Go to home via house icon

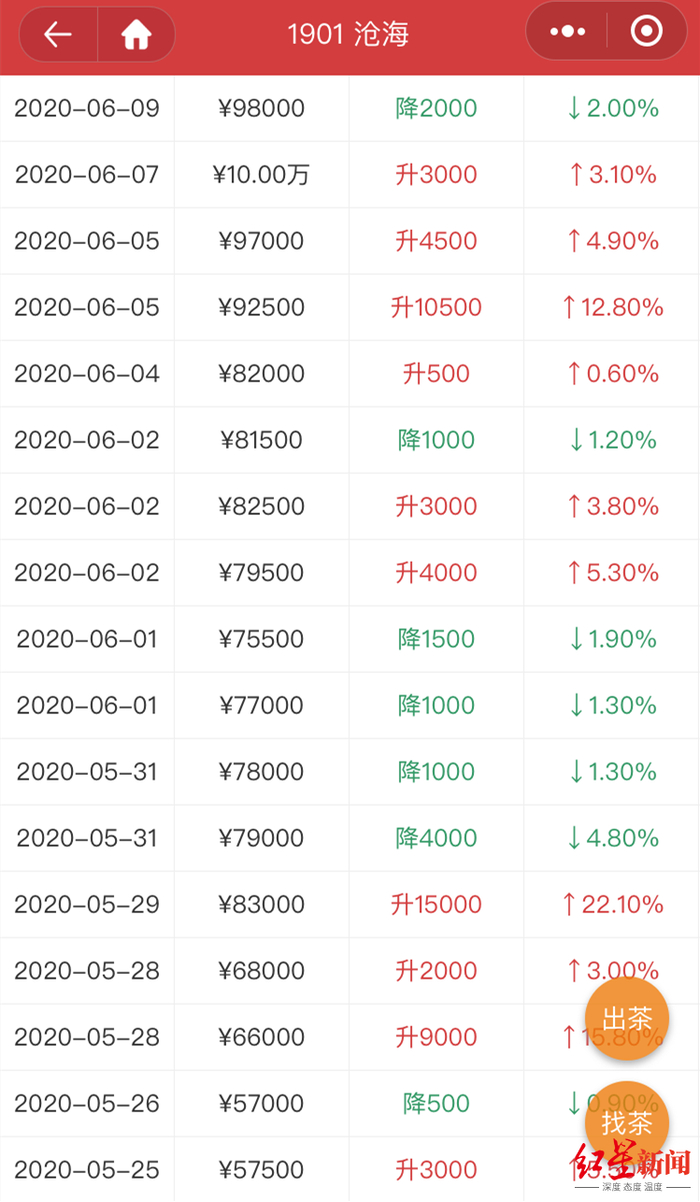click(136, 35)
